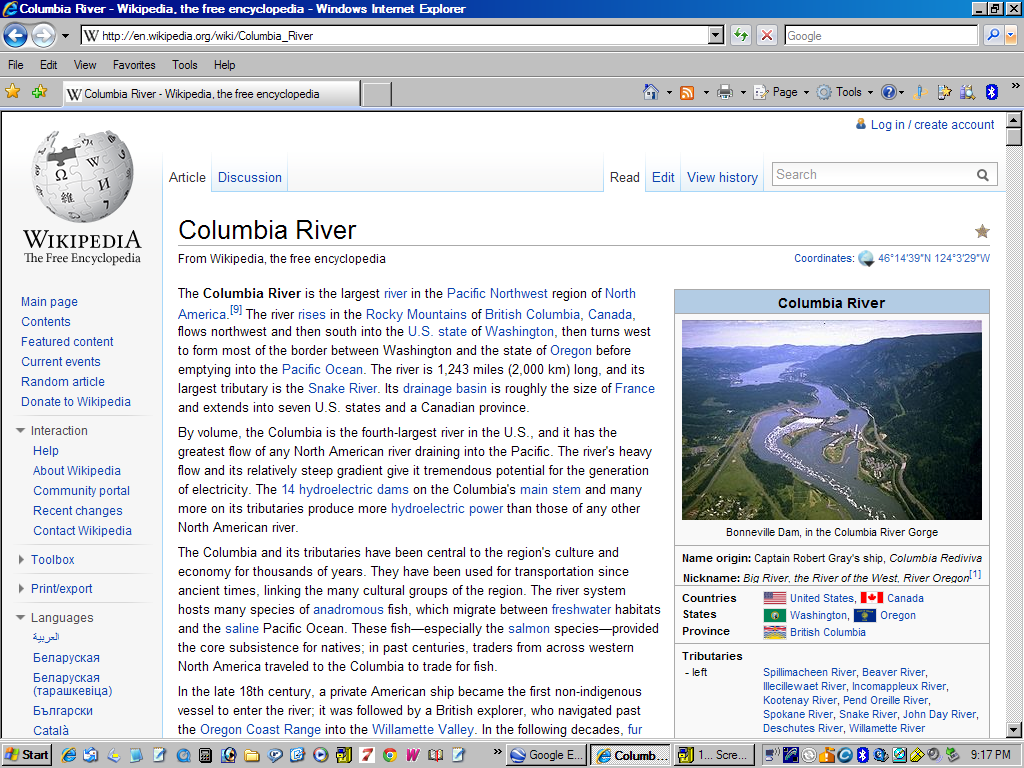
Task: Select the View history tab
Action: 722,177
